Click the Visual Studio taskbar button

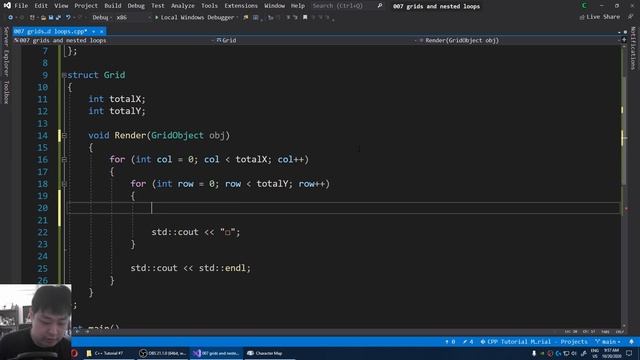(216, 353)
